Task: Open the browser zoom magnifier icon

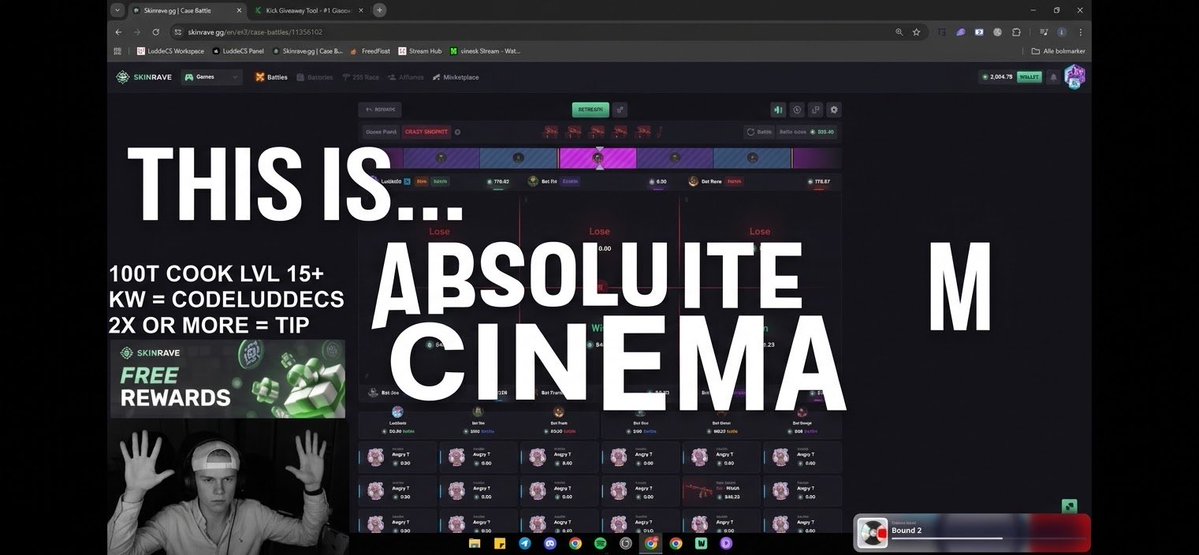Action: tap(898, 32)
